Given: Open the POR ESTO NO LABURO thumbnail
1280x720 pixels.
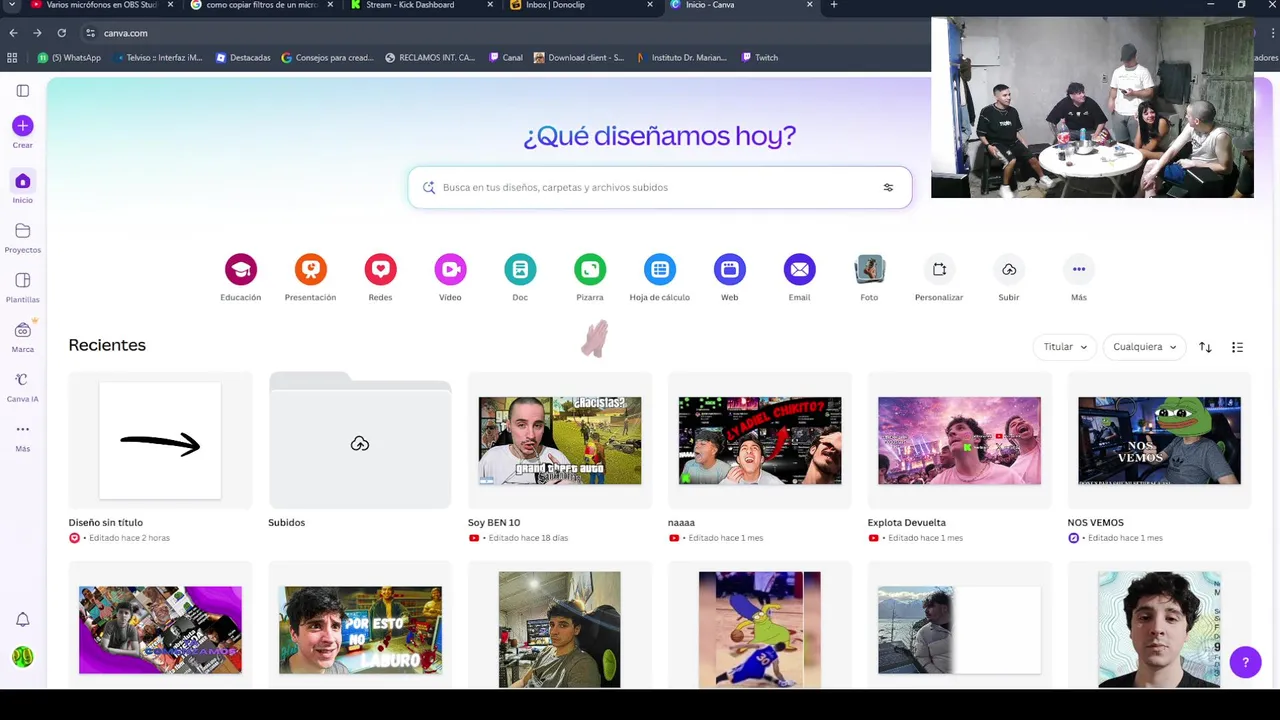Looking at the screenshot, I should pyautogui.click(x=360, y=630).
